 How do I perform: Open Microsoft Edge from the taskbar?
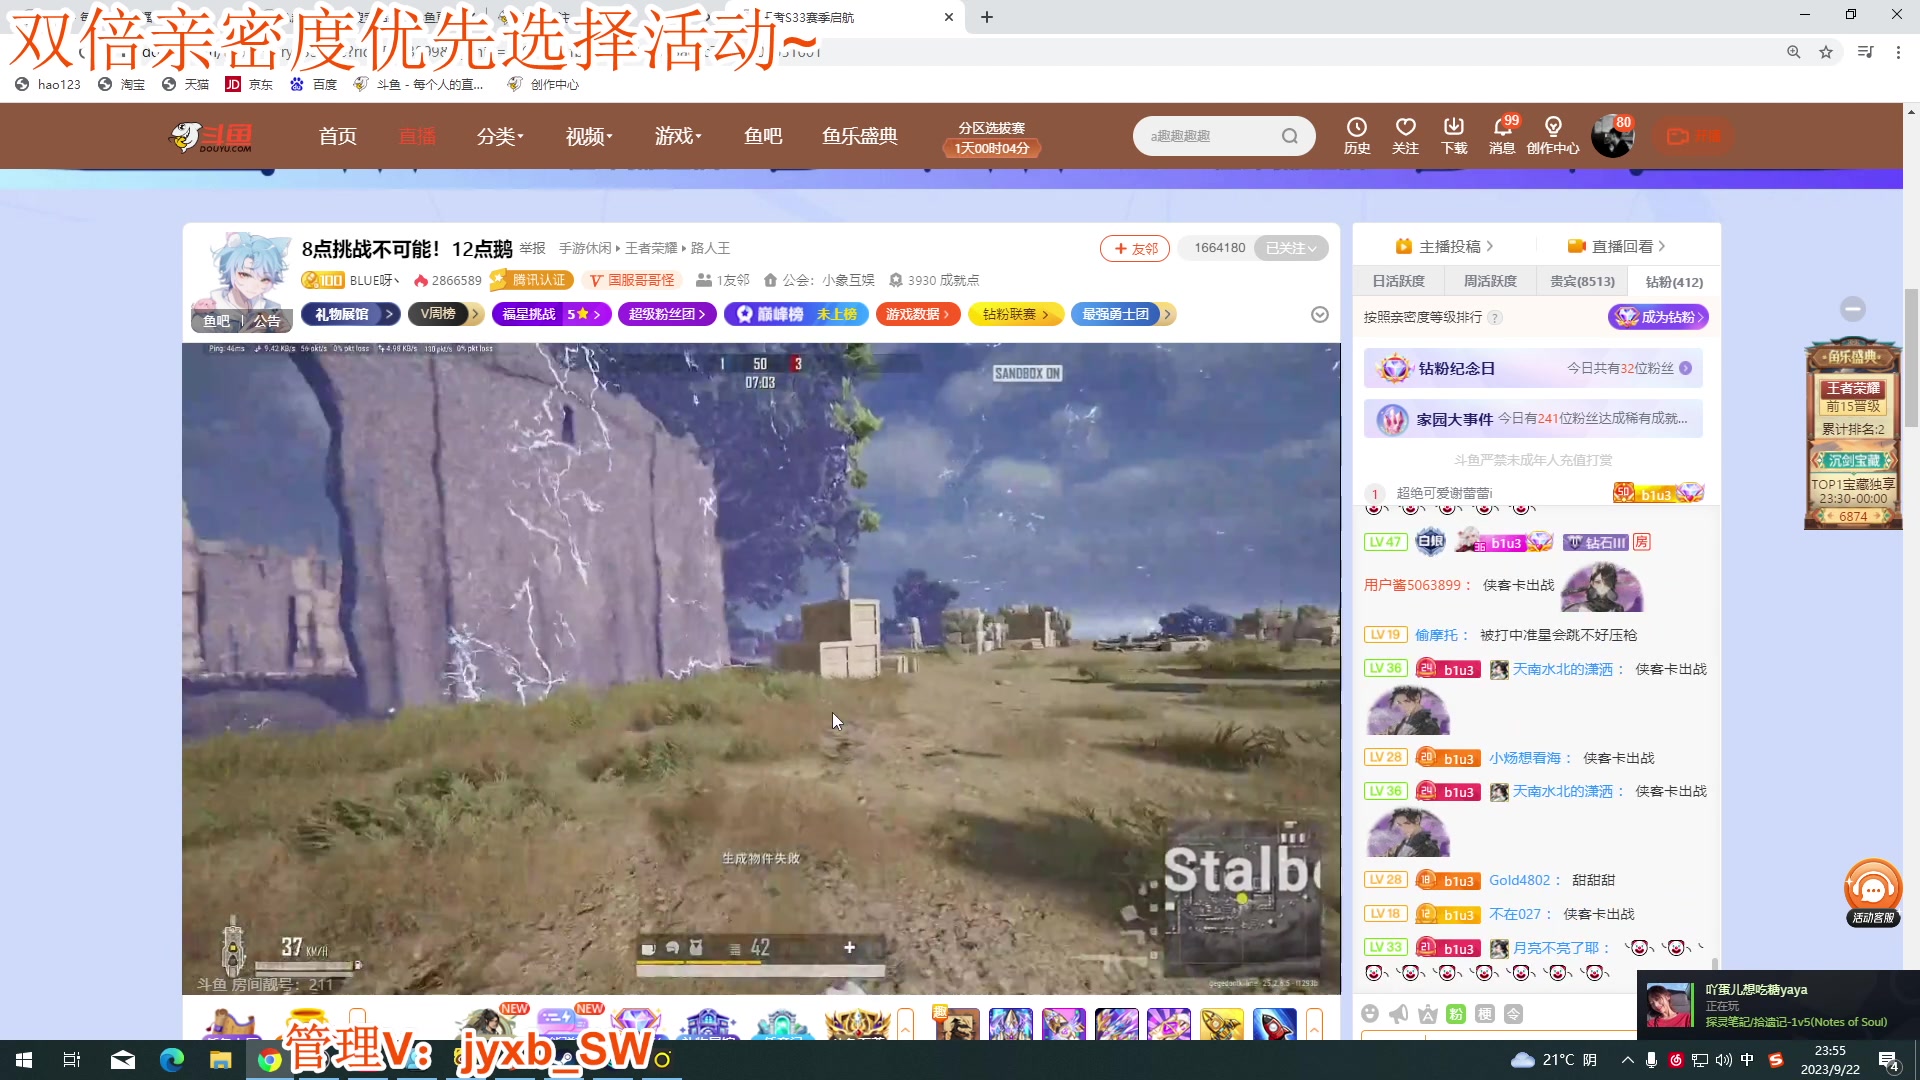[x=172, y=1060]
